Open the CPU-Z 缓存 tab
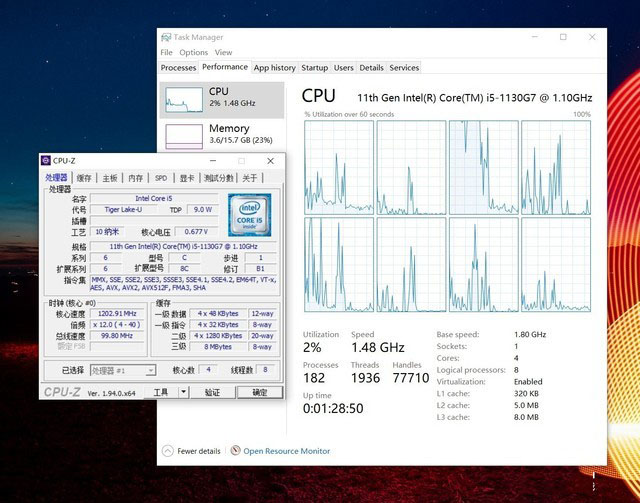This screenshot has width=640, height=503. coord(84,178)
